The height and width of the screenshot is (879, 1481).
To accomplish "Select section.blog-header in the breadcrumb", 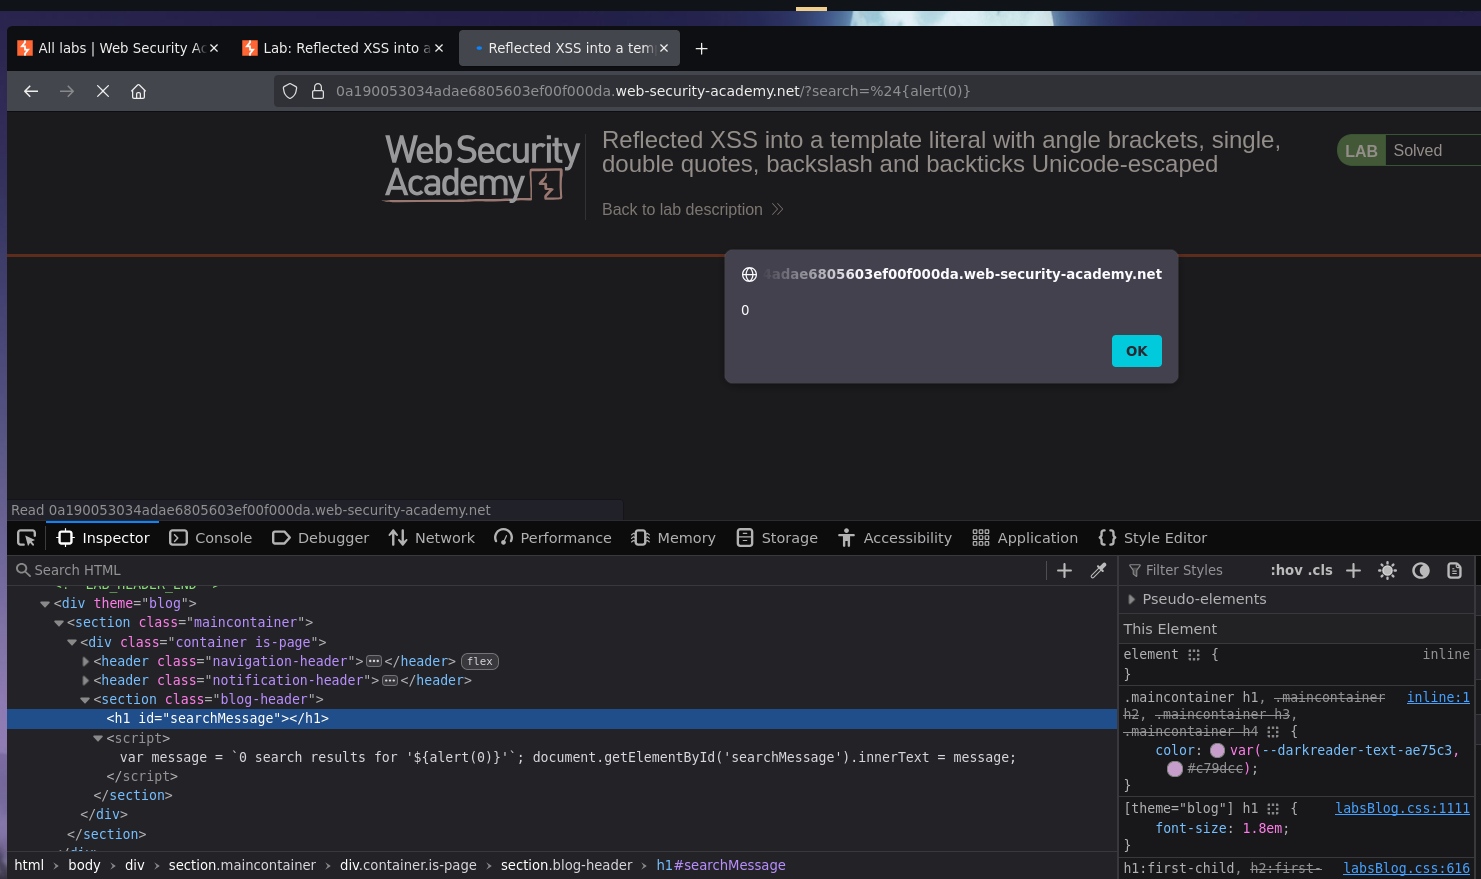I will pyautogui.click(x=567, y=865).
